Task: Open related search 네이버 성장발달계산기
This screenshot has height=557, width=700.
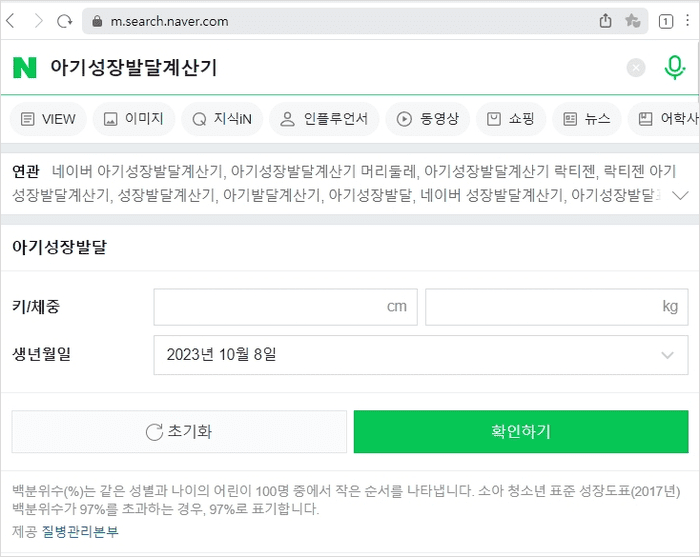Action: click(x=491, y=195)
